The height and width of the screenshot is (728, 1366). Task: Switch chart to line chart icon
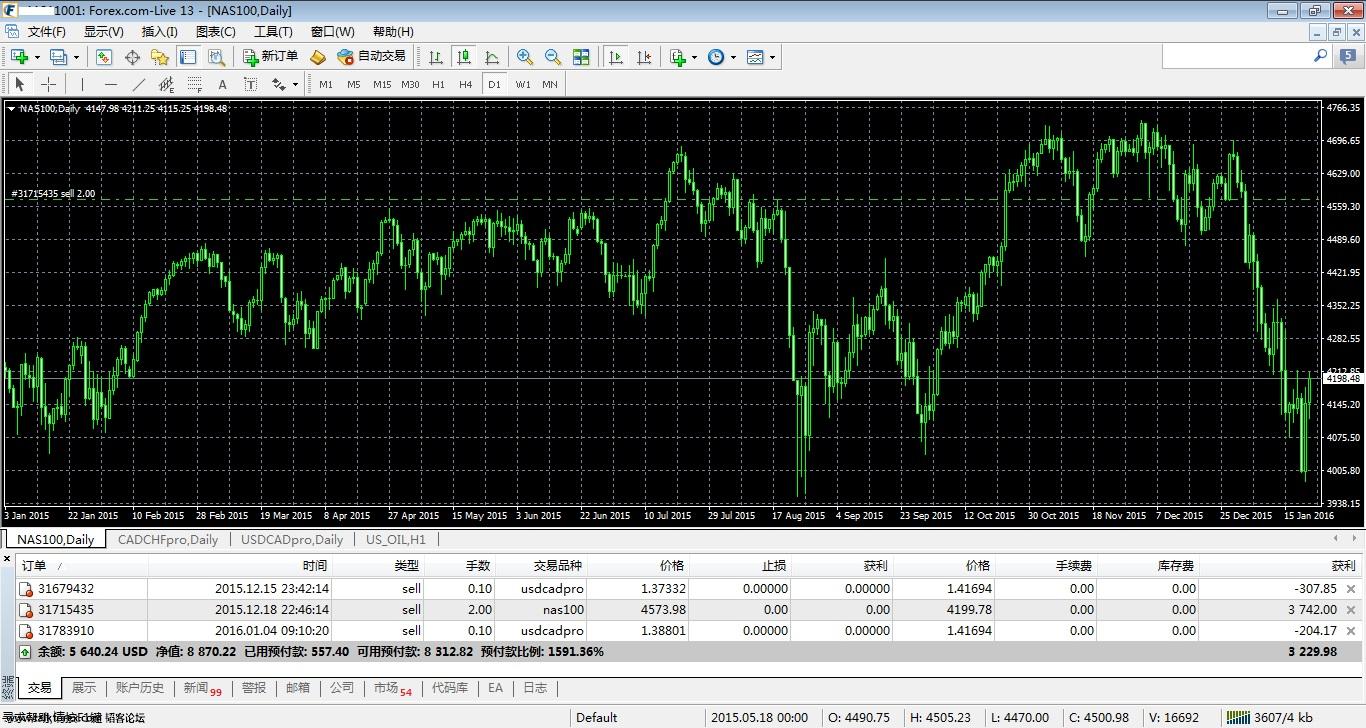492,57
